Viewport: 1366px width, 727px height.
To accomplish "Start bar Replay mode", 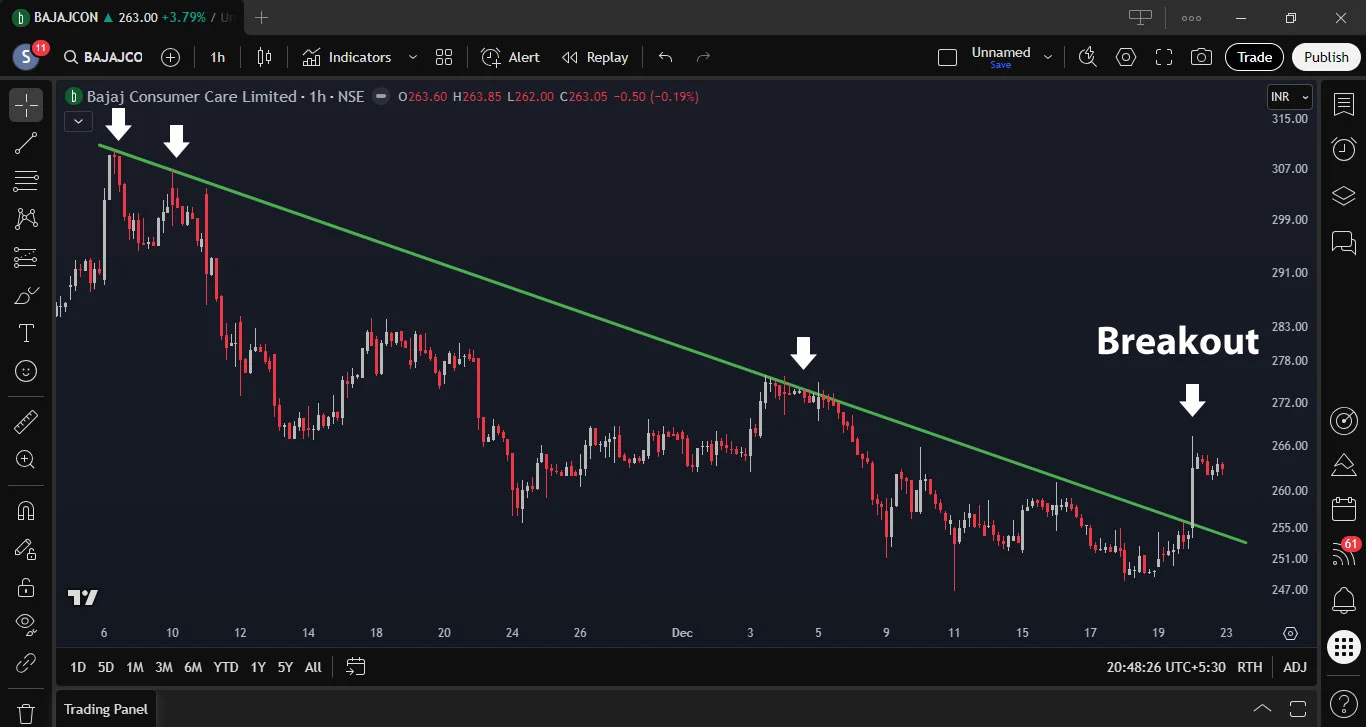I will pyautogui.click(x=595, y=57).
